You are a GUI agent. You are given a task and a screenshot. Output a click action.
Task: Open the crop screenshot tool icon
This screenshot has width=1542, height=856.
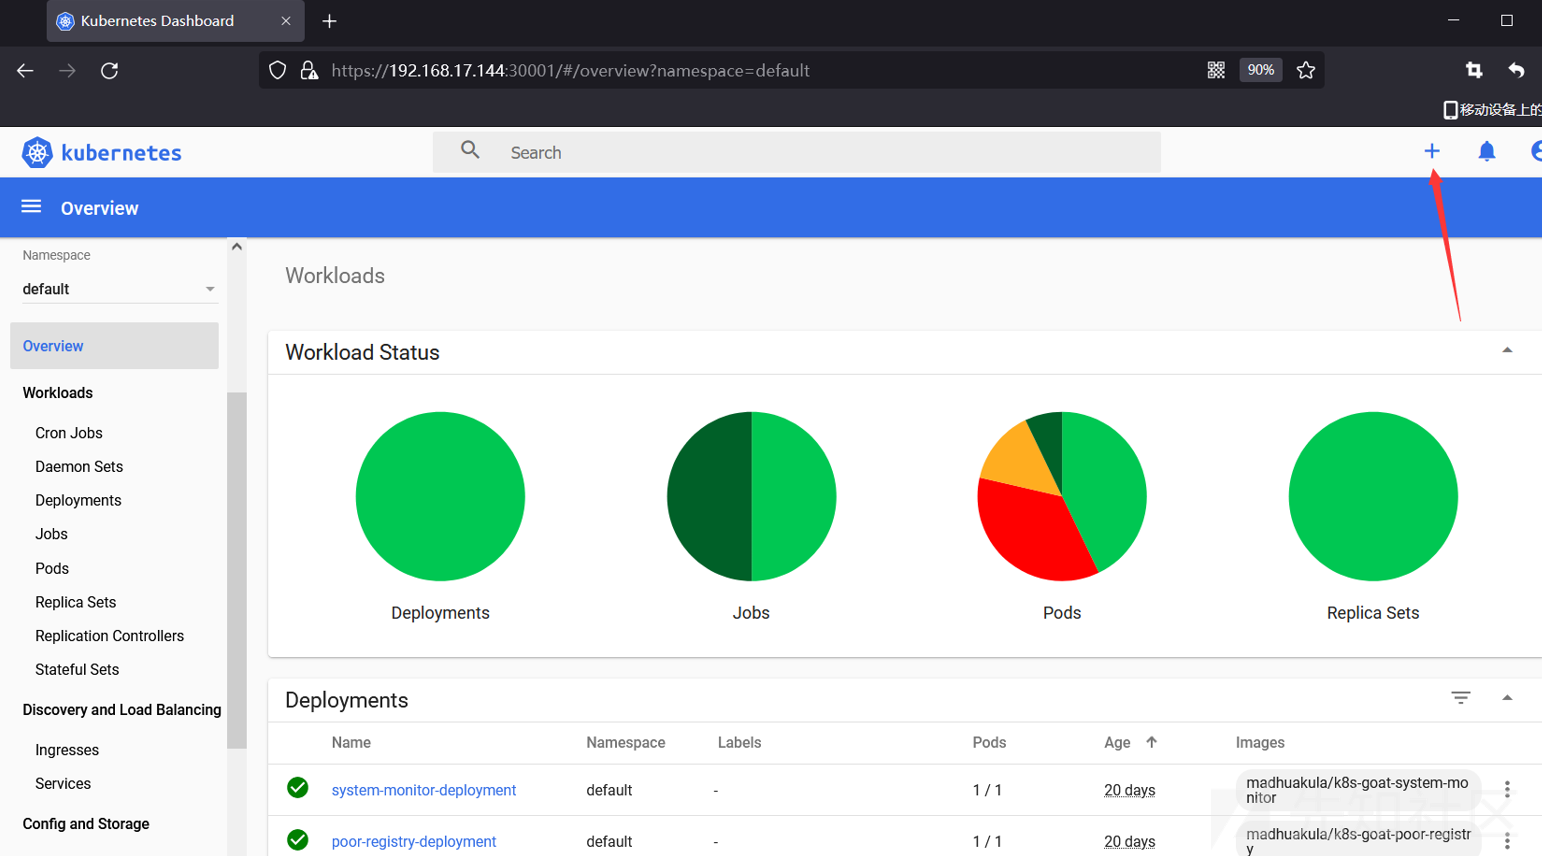(1474, 70)
